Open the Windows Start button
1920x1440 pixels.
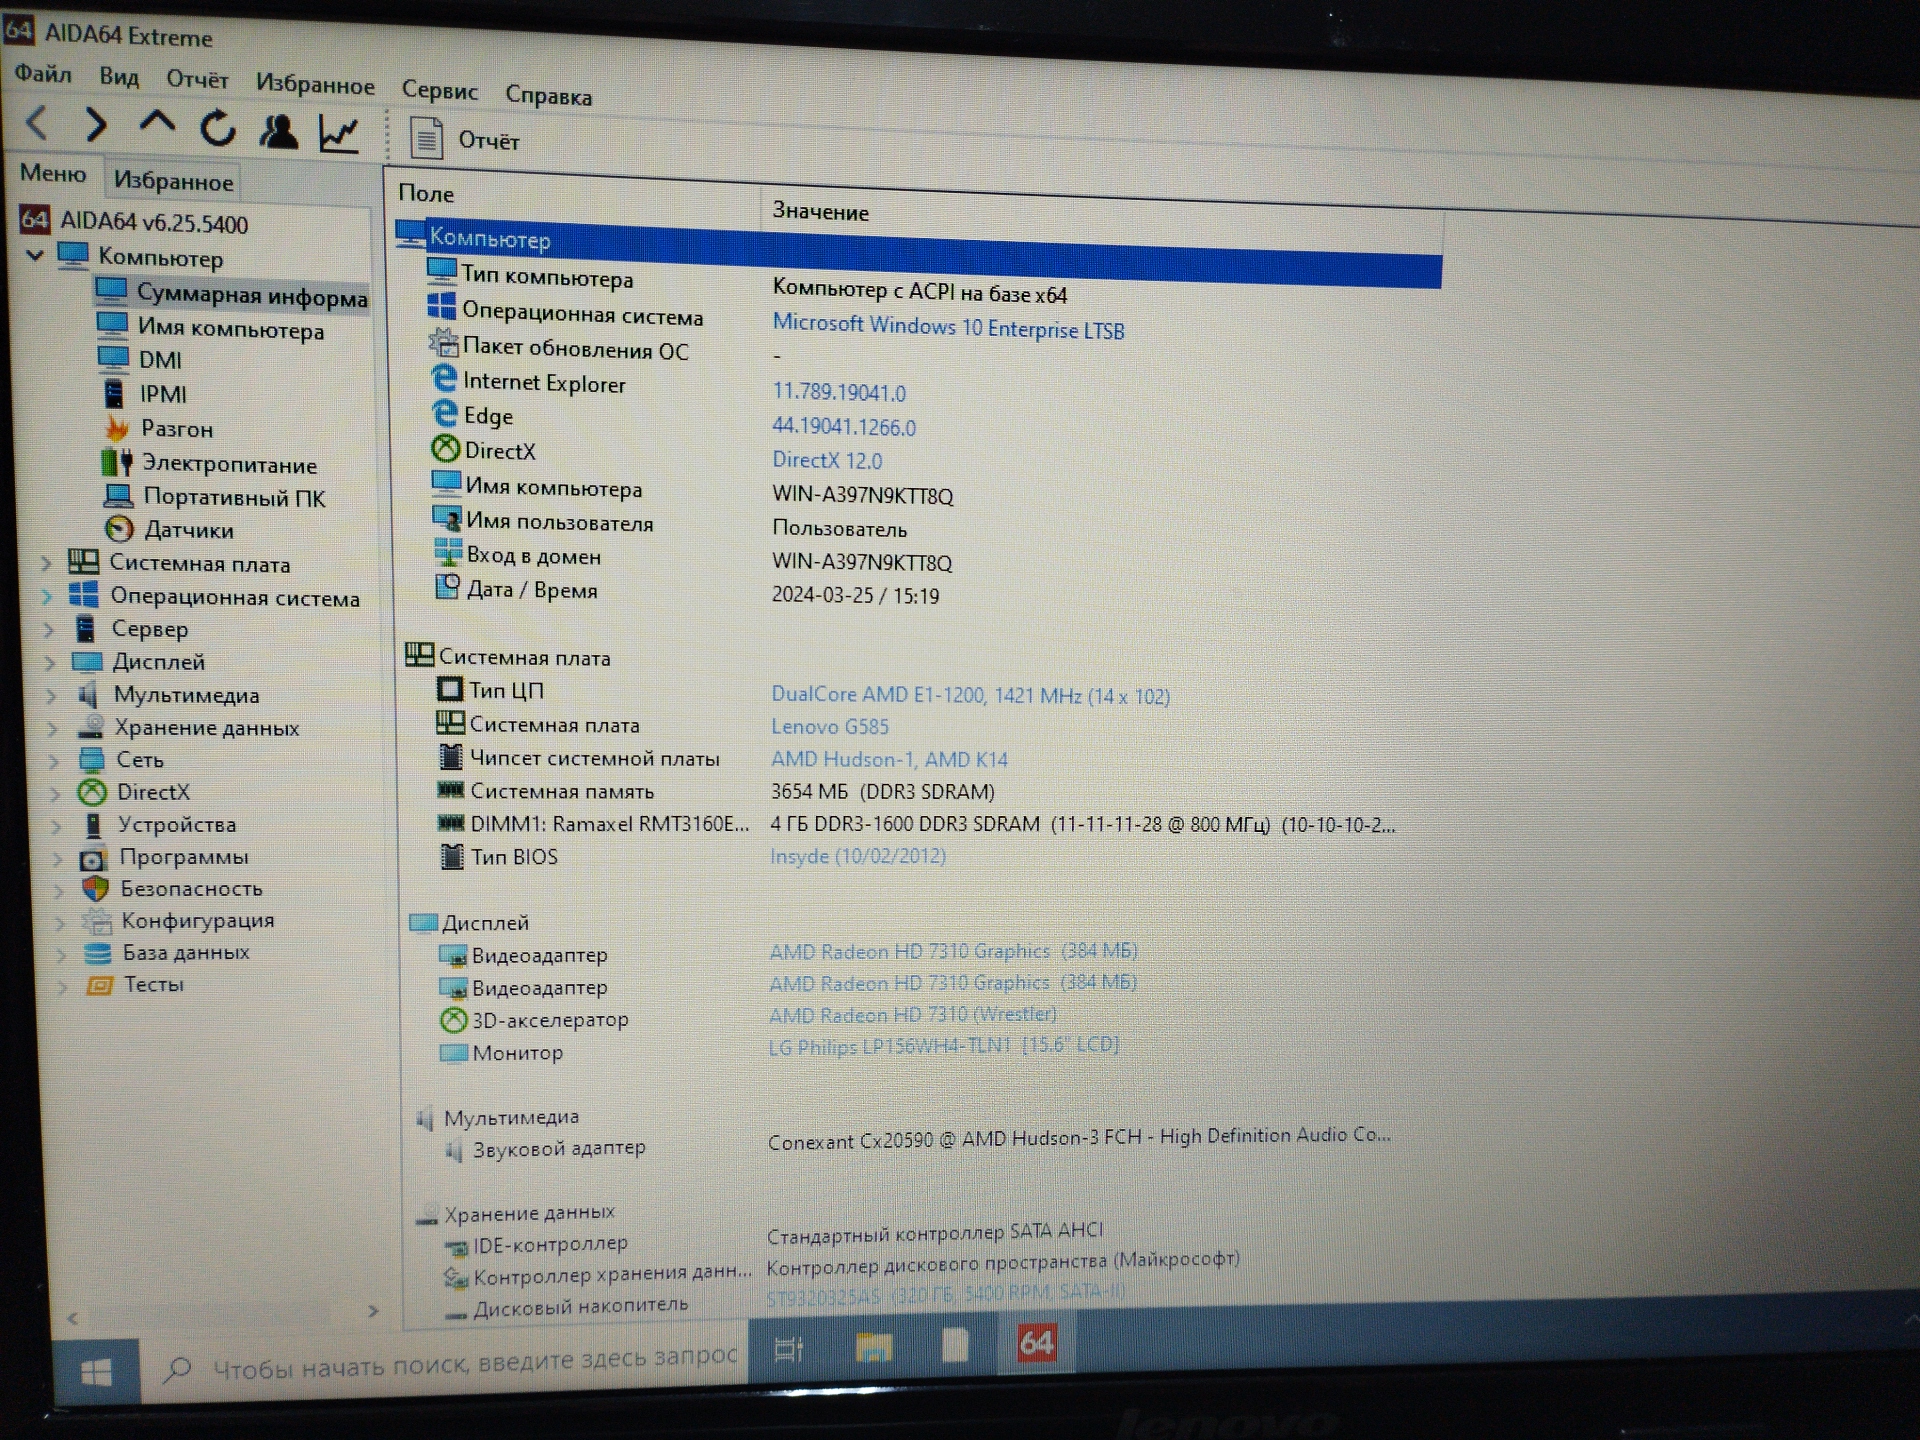pos(96,1372)
